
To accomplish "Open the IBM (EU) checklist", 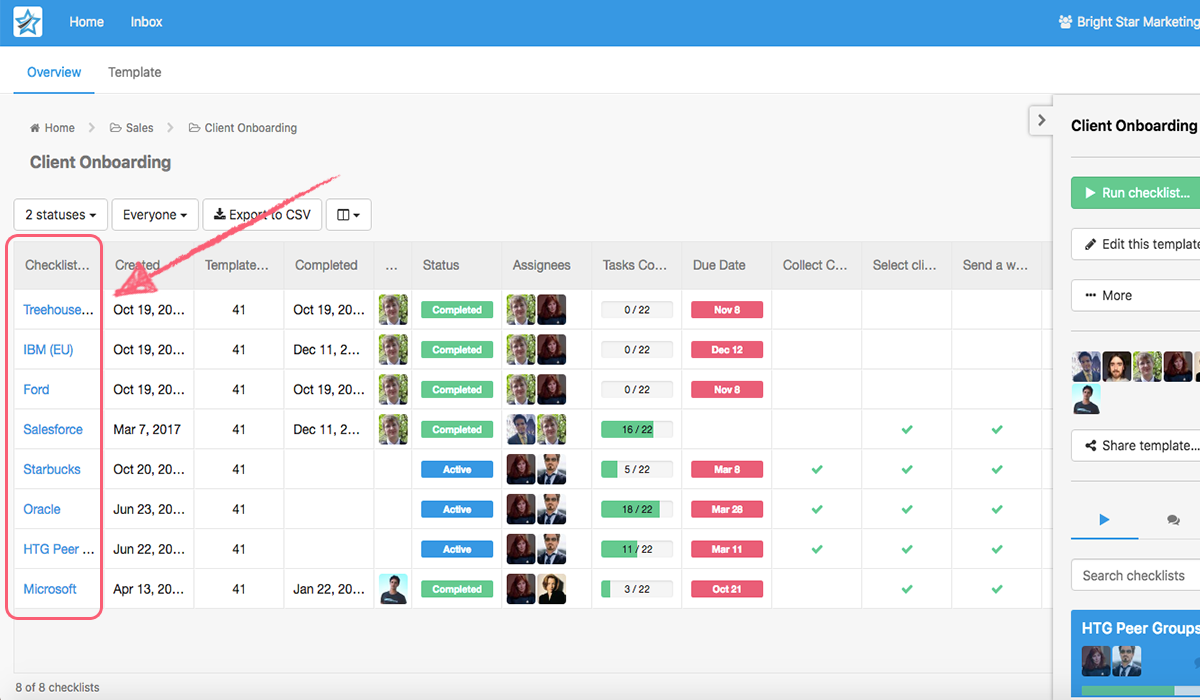I will tap(48, 350).
